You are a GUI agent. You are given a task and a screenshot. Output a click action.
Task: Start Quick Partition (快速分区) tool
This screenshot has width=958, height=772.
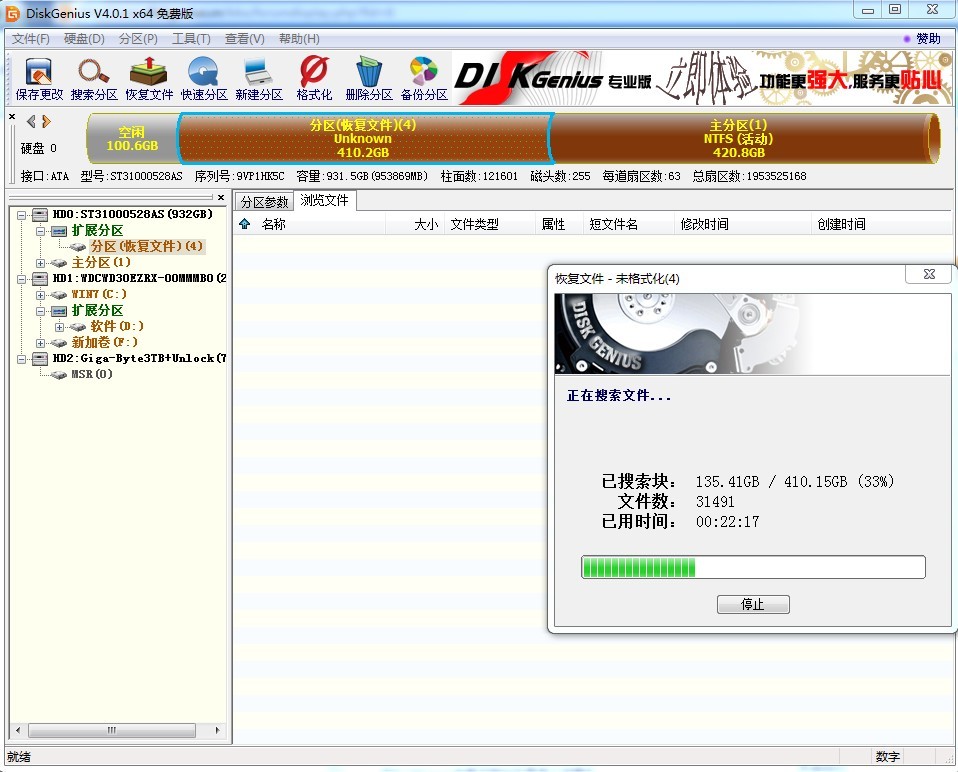pos(203,78)
